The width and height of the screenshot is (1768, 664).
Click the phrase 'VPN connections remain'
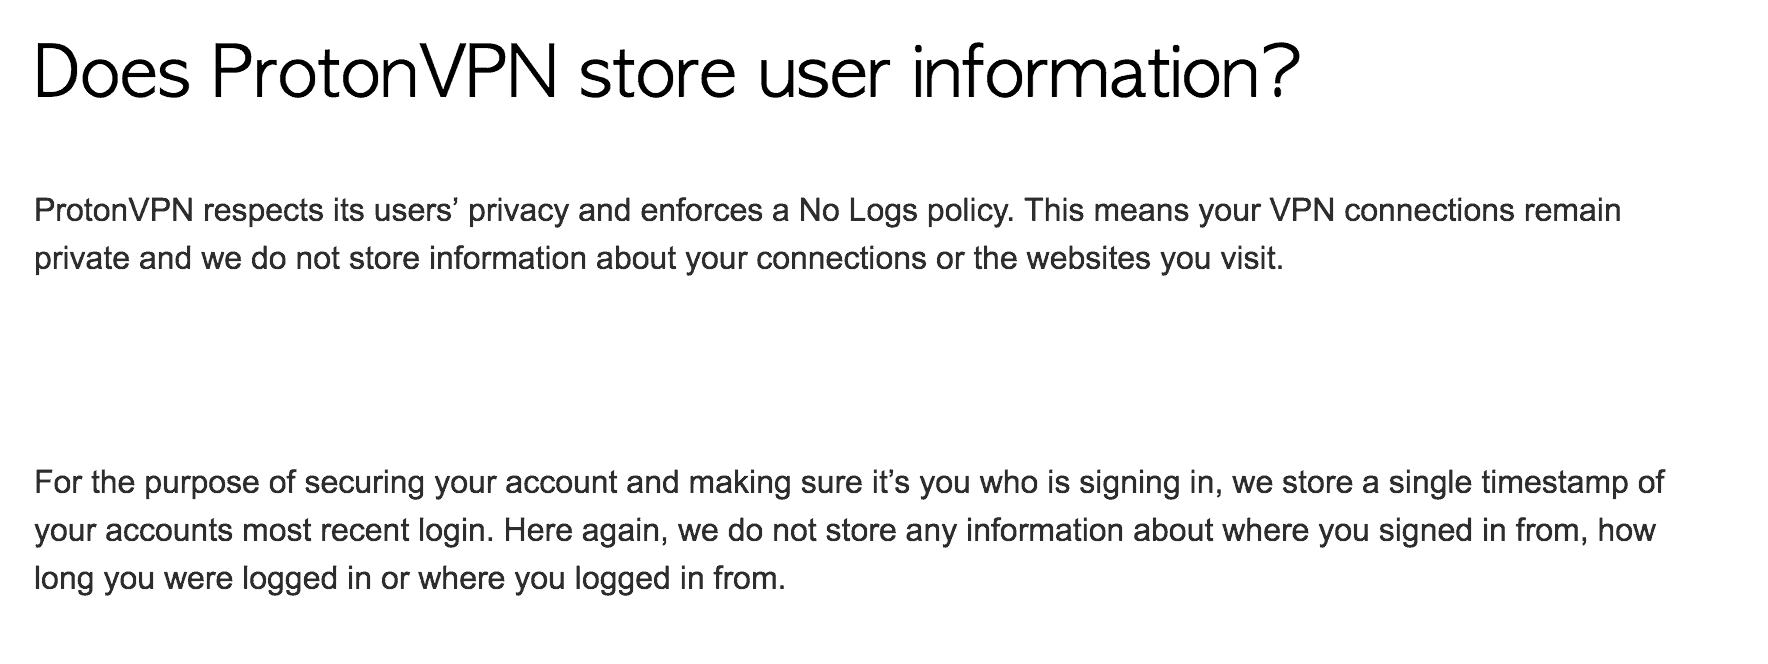click(1445, 211)
